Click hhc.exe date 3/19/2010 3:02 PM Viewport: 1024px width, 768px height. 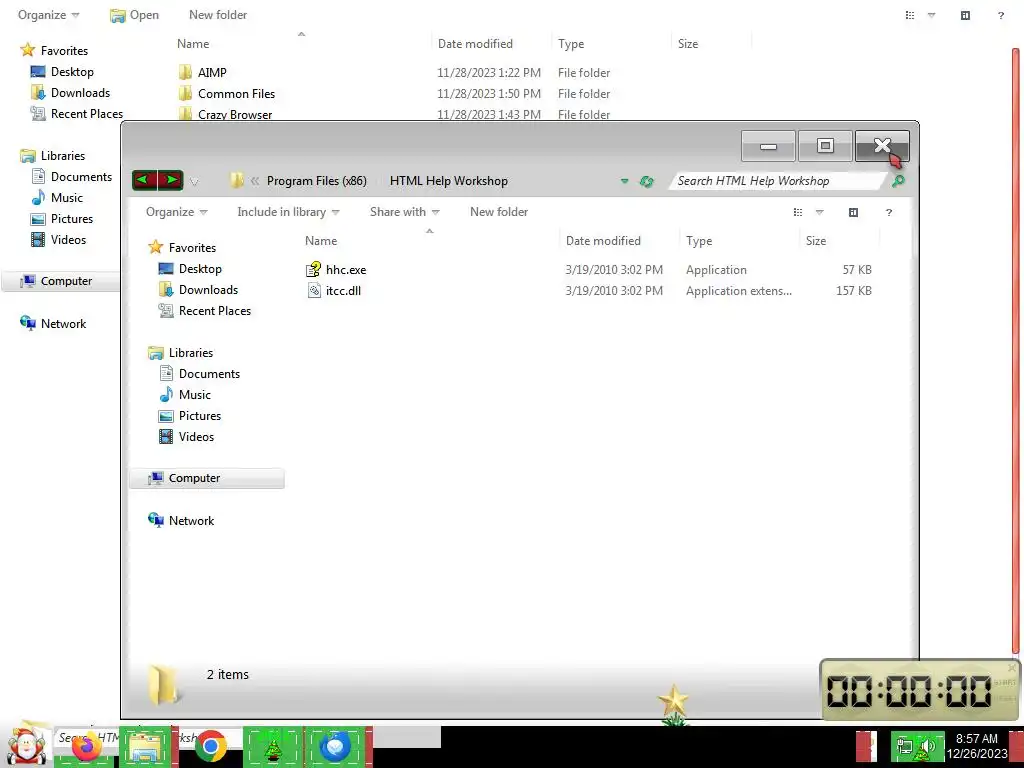pyautogui.click(x=614, y=270)
